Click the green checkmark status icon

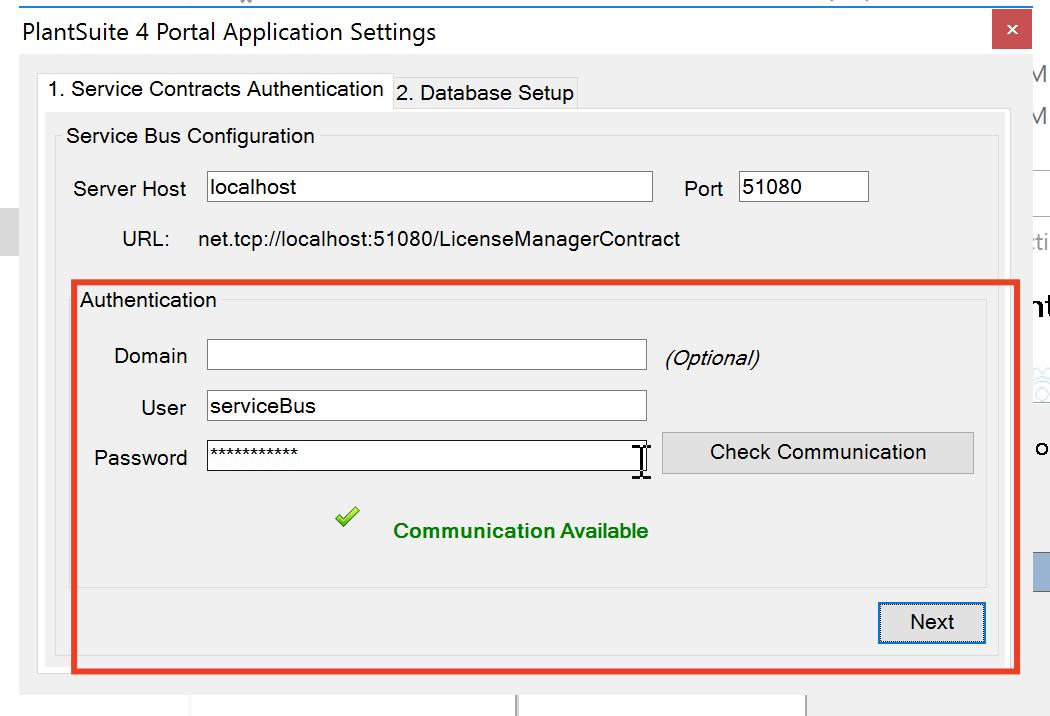pyautogui.click(x=348, y=516)
